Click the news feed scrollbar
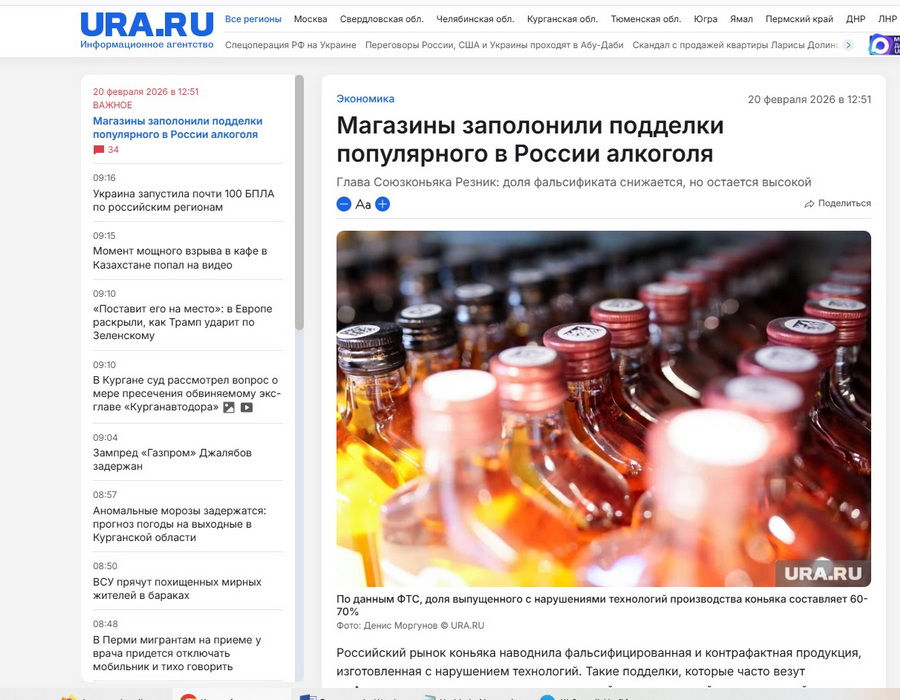 [299, 200]
